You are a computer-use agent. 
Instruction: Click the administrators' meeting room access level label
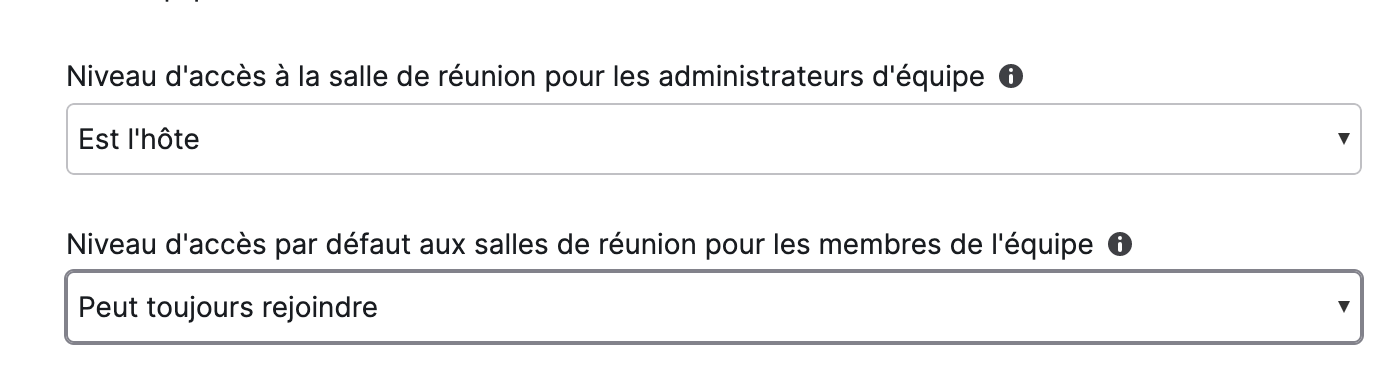tap(526, 78)
